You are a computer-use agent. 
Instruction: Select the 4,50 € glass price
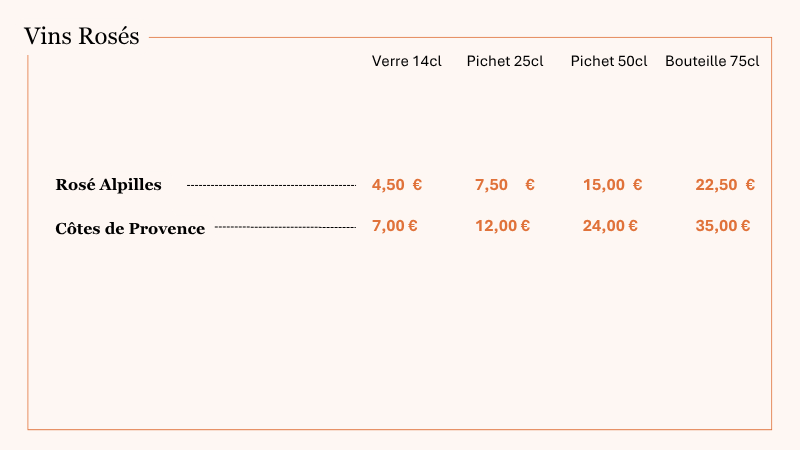coord(397,185)
